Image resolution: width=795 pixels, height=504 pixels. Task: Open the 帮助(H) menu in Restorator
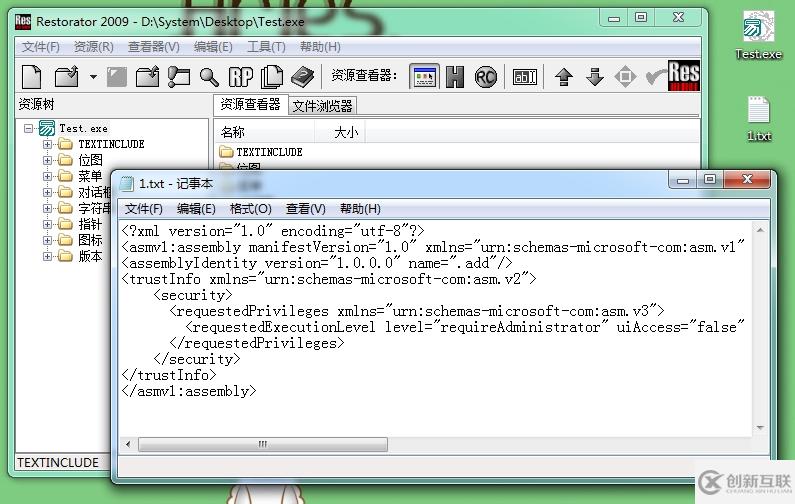point(320,47)
